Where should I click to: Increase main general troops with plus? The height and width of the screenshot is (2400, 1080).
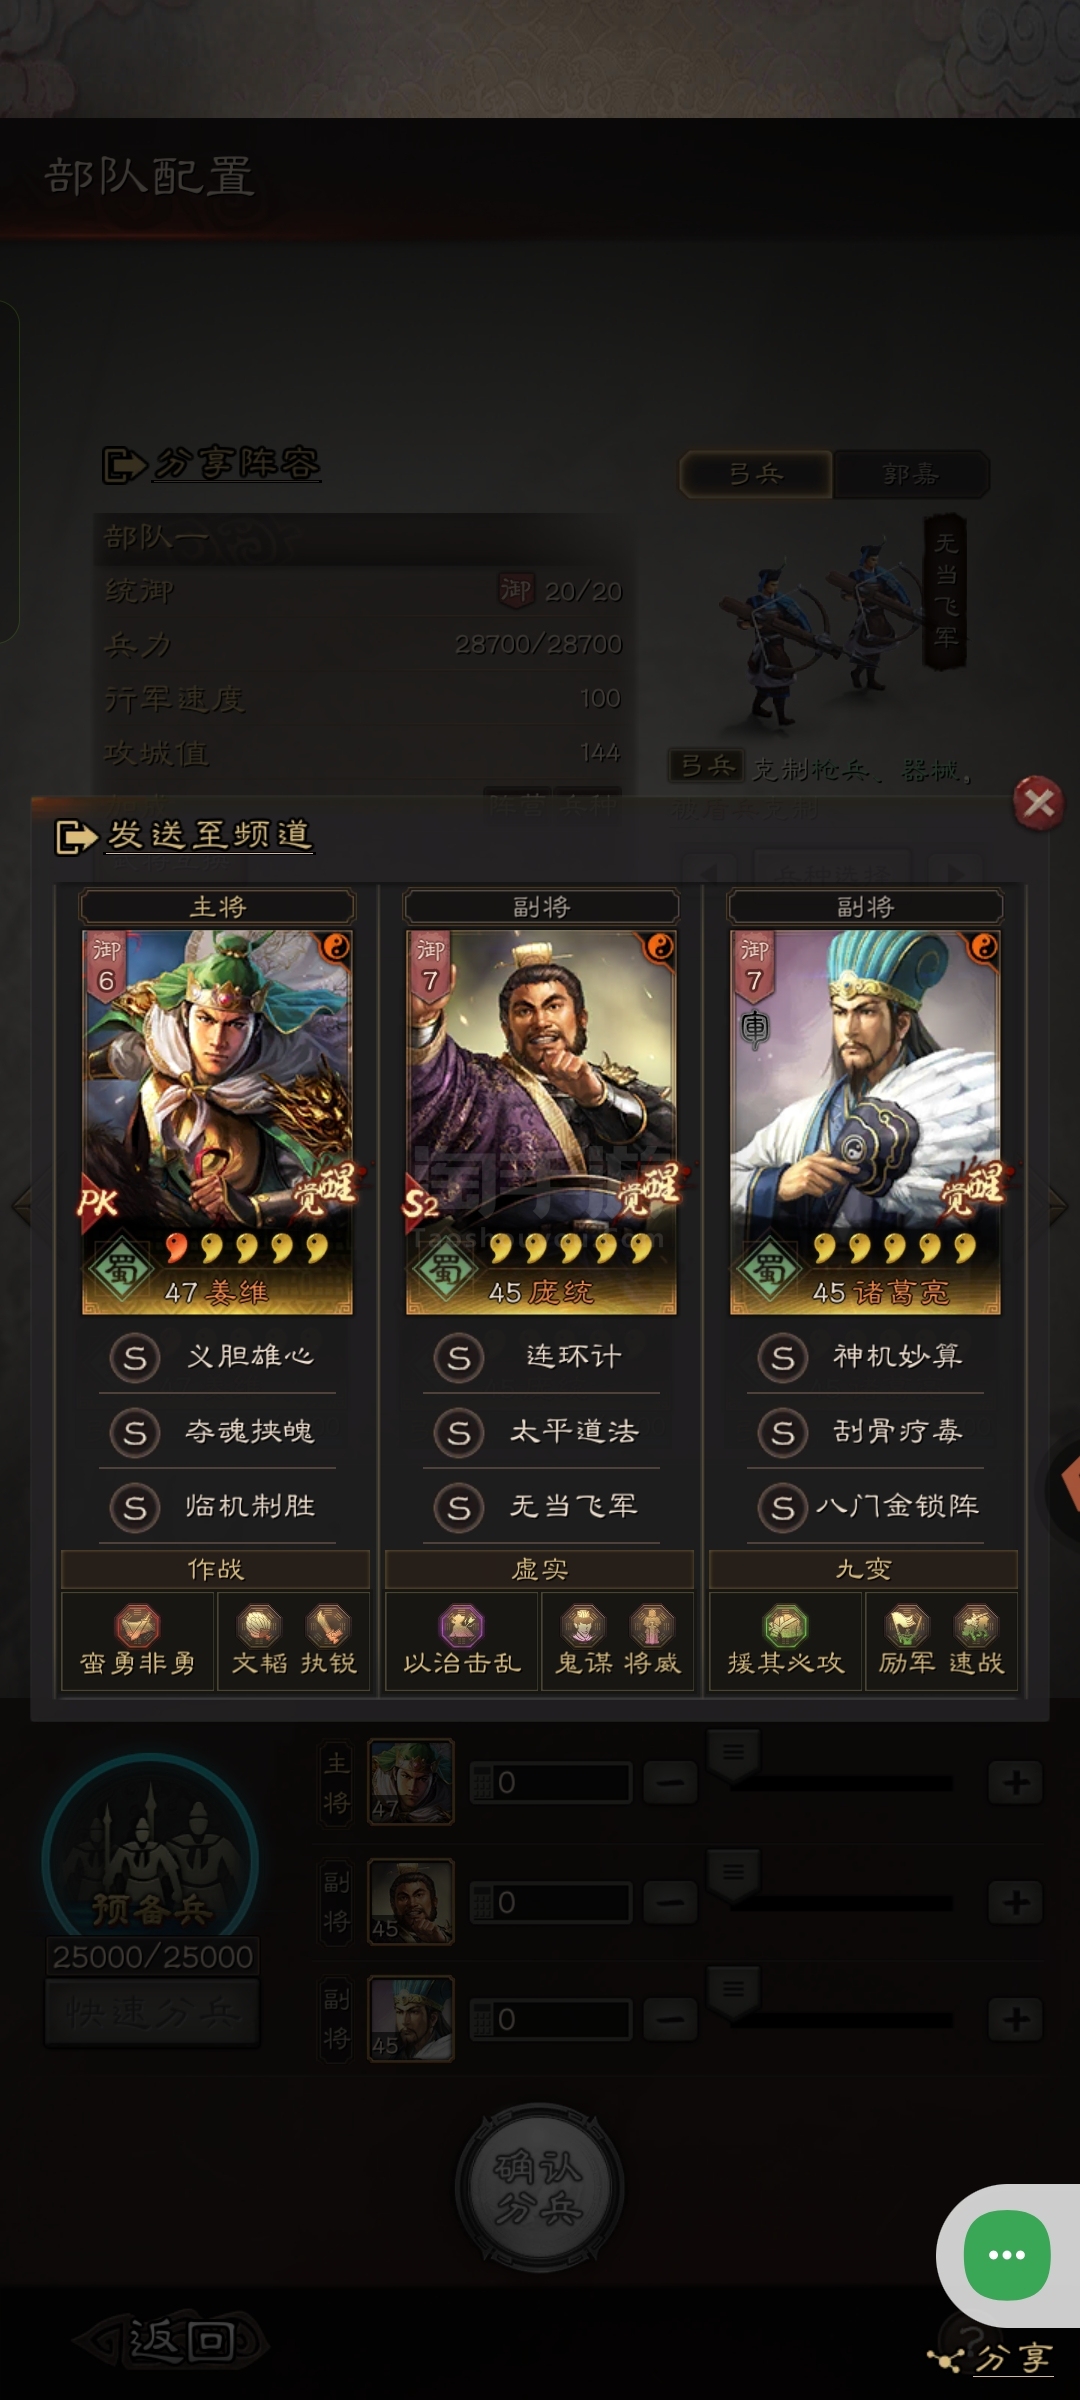coord(1015,1782)
